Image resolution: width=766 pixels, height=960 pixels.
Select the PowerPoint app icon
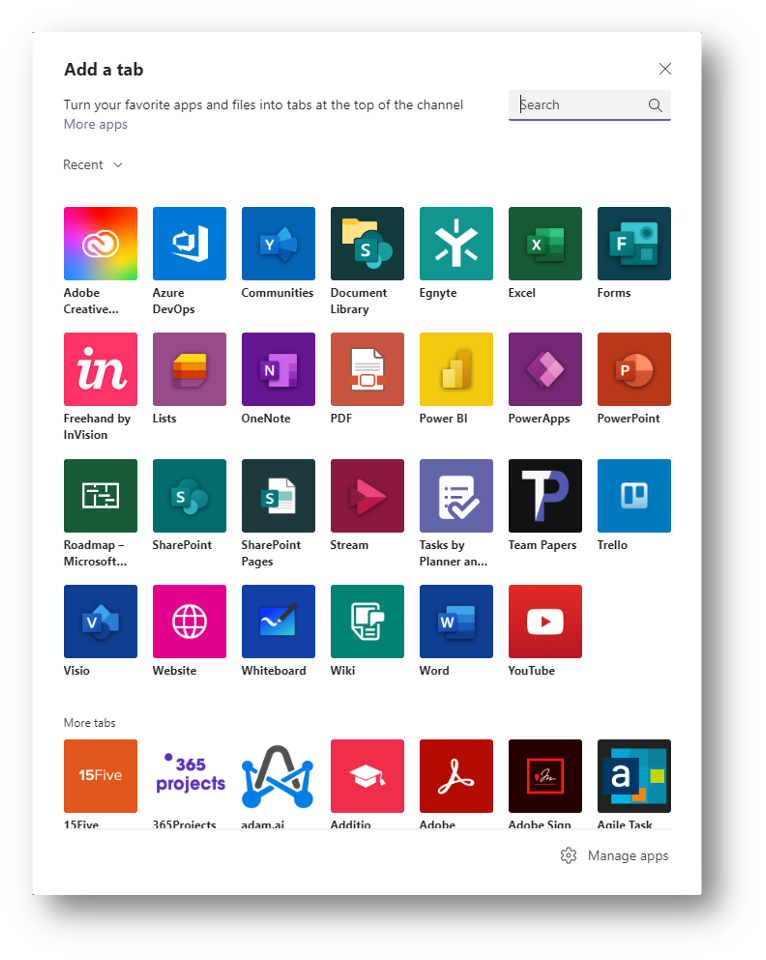pyautogui.click(x=634, y=369)
